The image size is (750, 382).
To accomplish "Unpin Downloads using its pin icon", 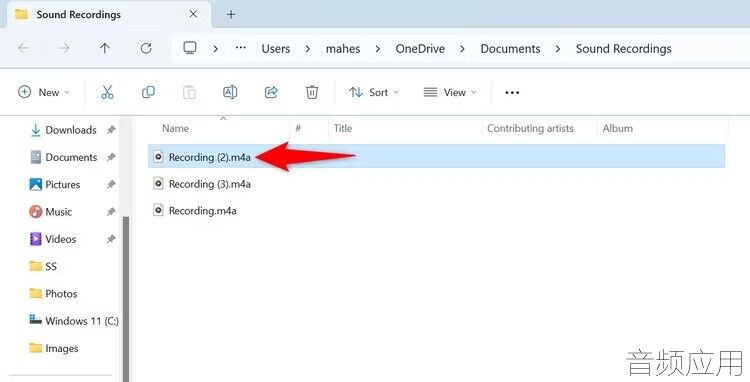I will pyautogui.click(x=111, y=130).
